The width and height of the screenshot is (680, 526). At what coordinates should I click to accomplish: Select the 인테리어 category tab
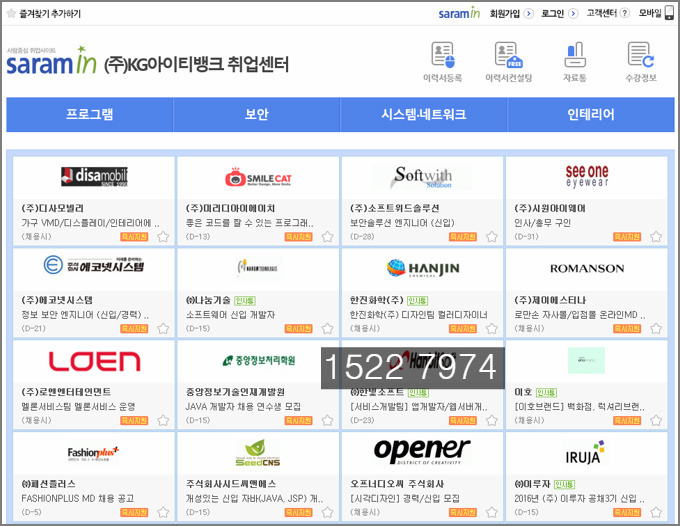591,114
